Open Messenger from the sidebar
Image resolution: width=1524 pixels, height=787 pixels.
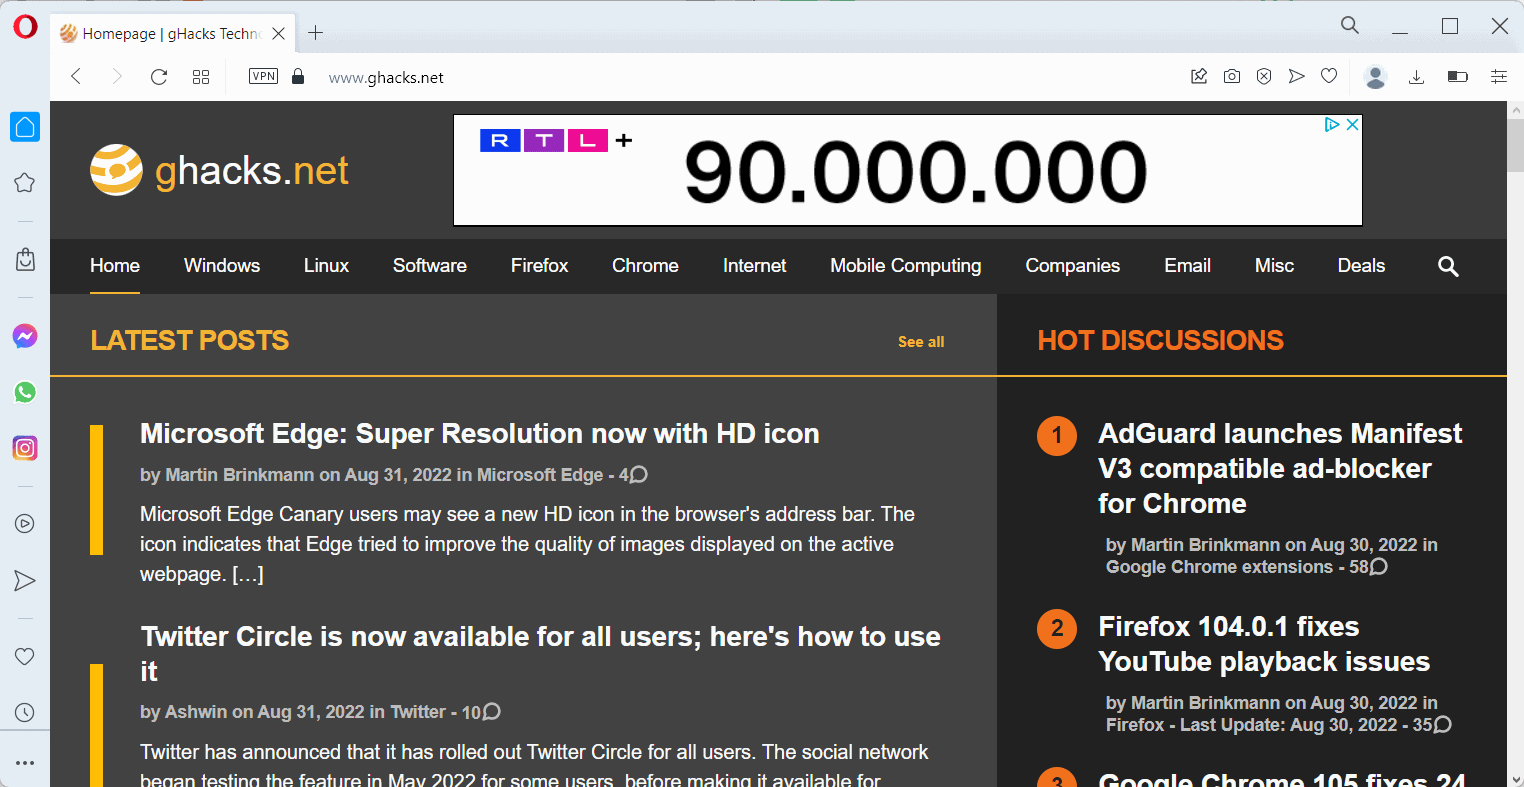click(x=24, y=336)
